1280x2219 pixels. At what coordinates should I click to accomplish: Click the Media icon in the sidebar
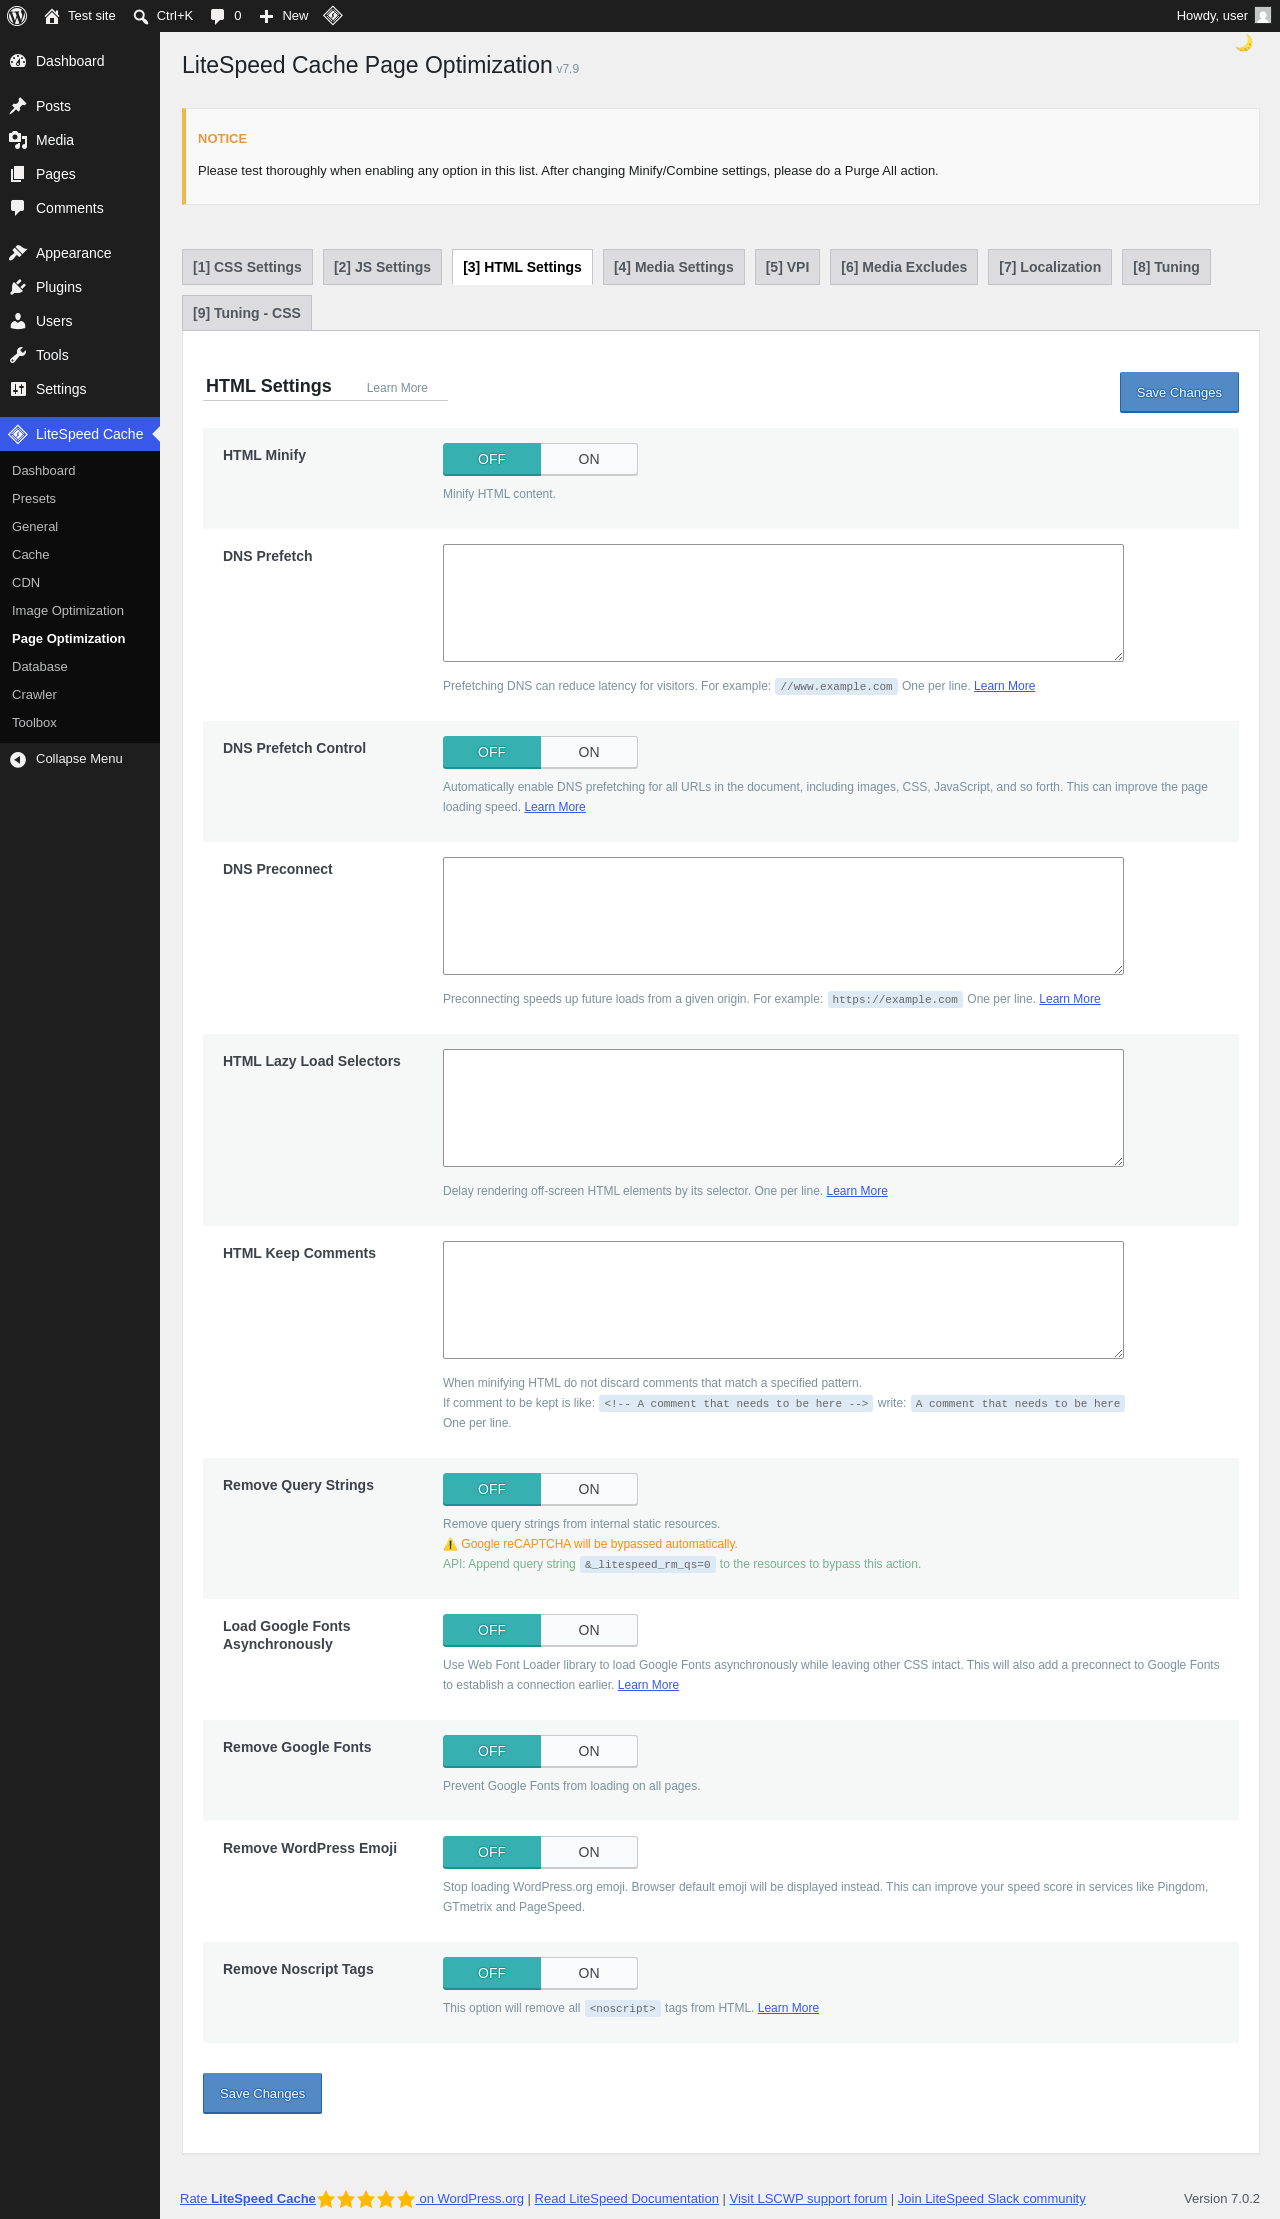(x=18, y=140)
